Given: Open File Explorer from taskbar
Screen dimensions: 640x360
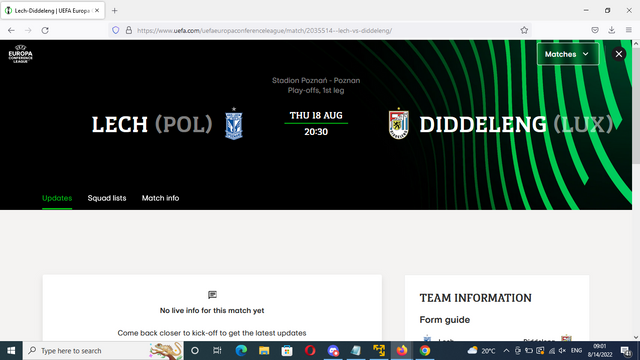Looking at the screenshot, I should click(x=264, y=351).
